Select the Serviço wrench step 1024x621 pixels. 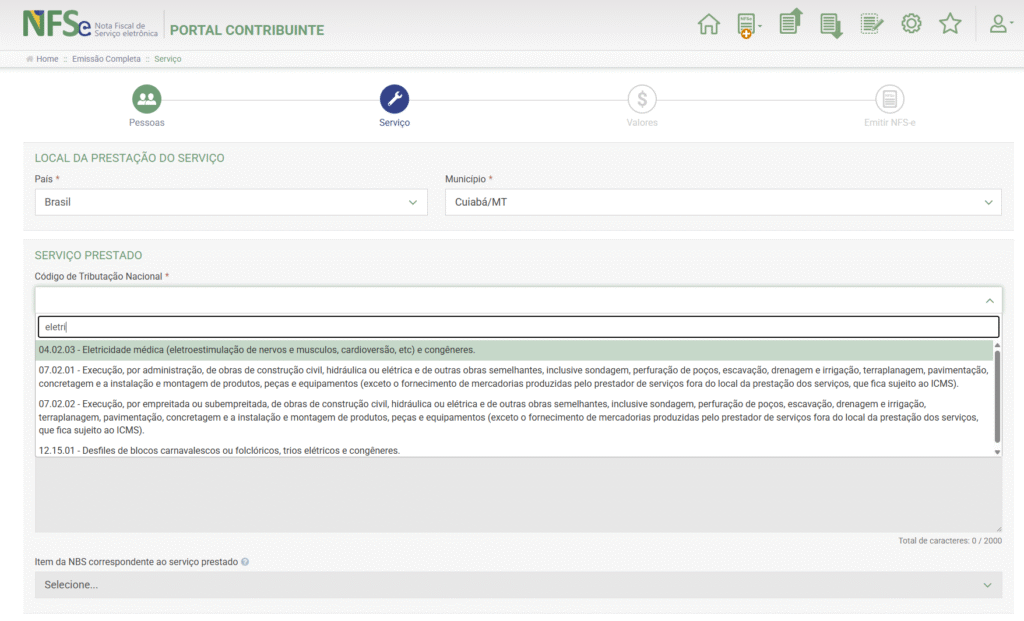coord(394,99)
